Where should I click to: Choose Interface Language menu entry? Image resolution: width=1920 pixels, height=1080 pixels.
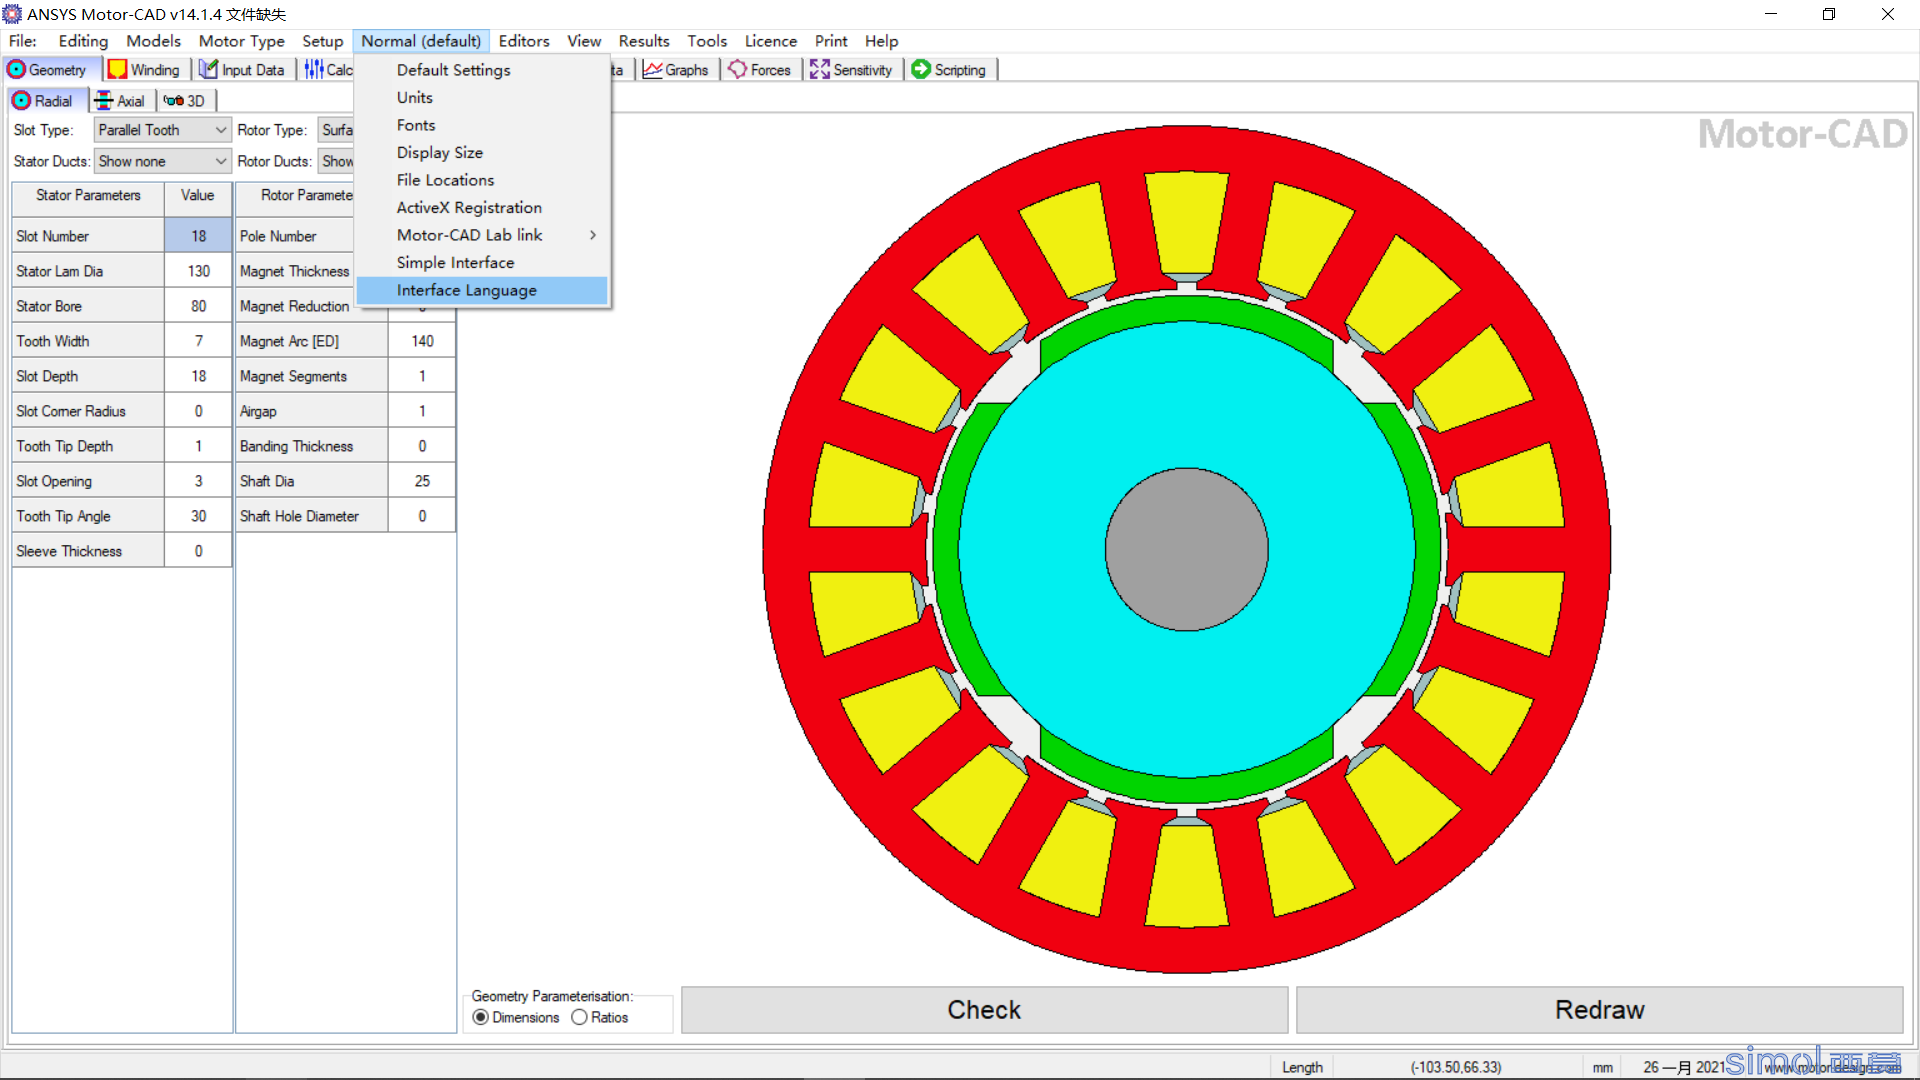coord(482,290)
